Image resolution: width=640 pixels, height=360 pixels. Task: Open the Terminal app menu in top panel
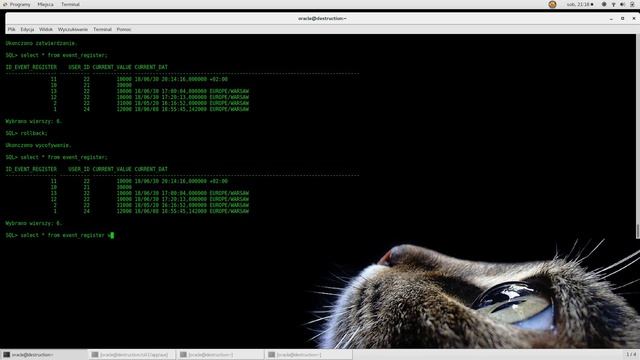(70, 4)
